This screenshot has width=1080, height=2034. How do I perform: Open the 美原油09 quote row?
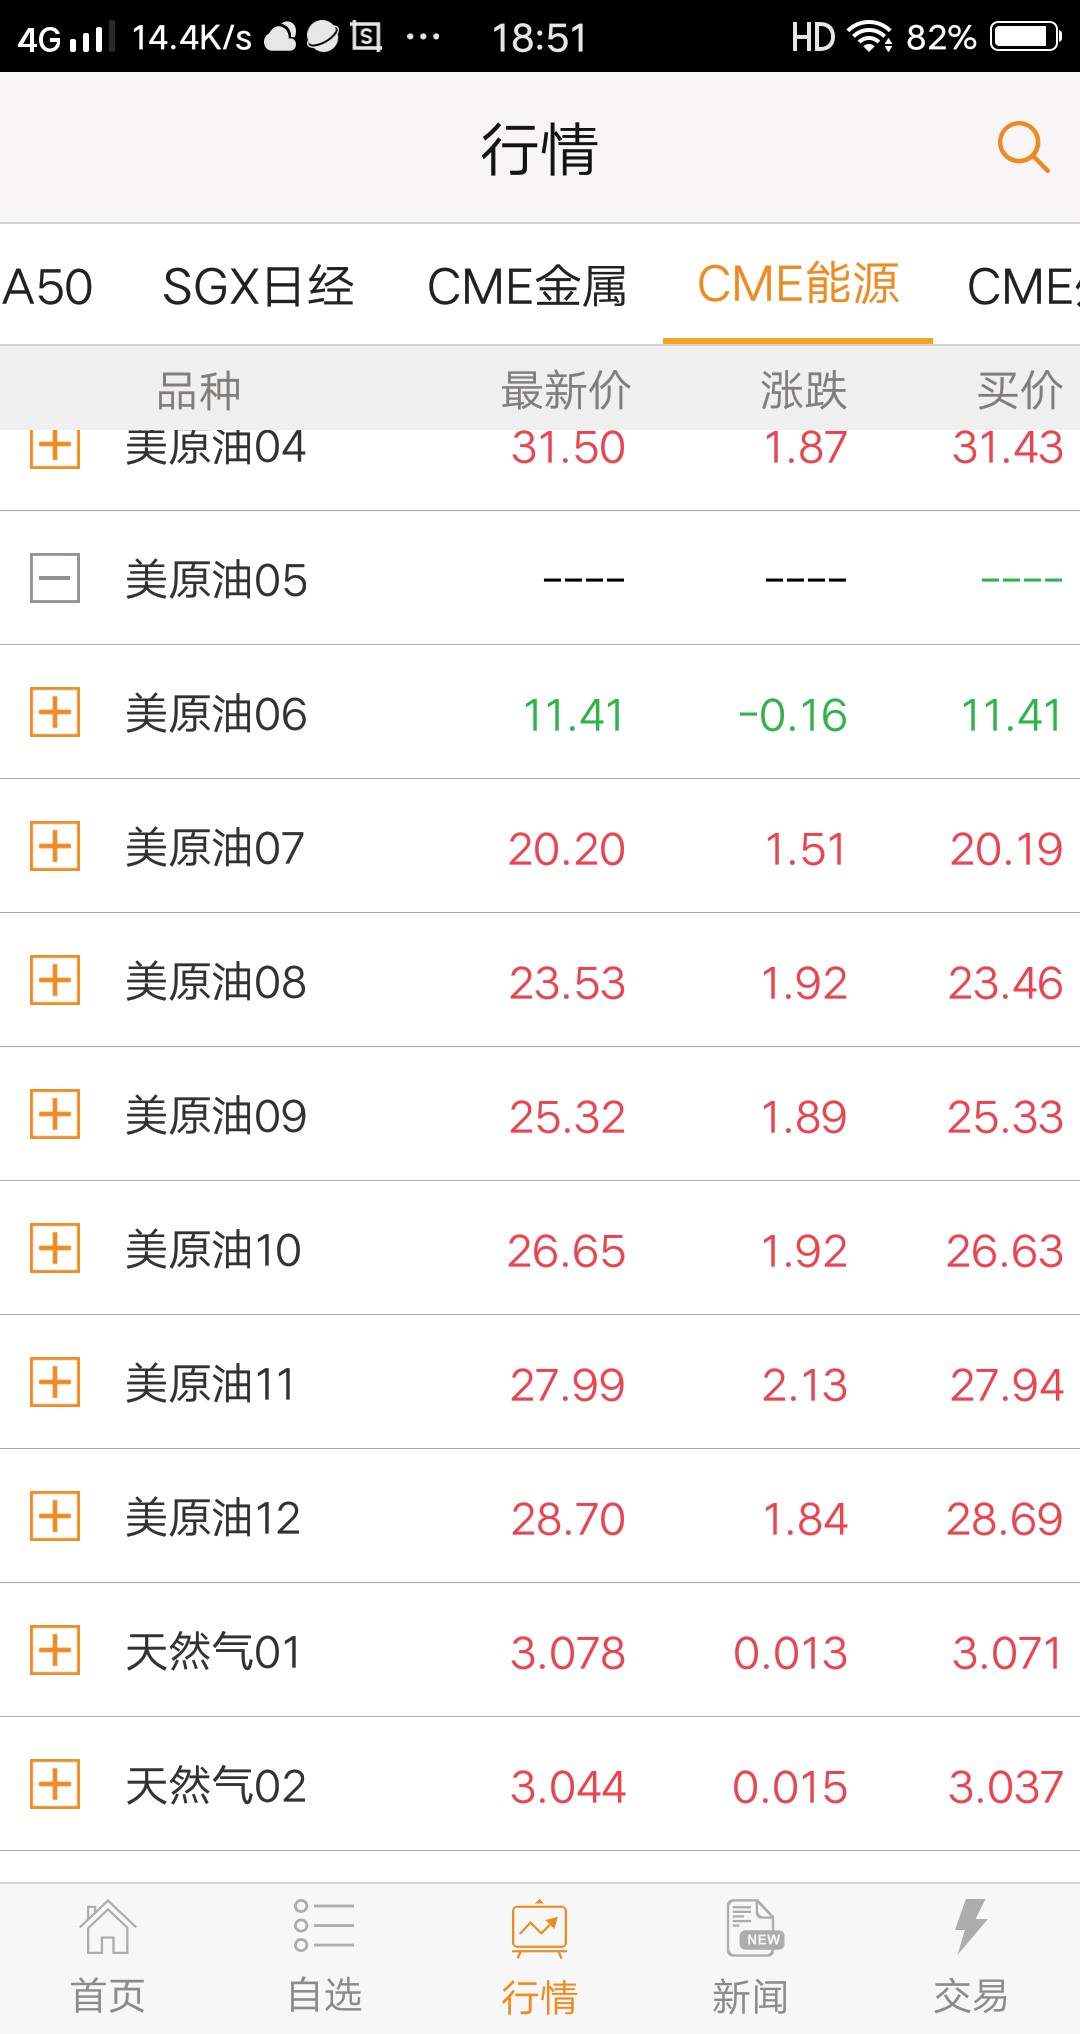point(540,1115)
